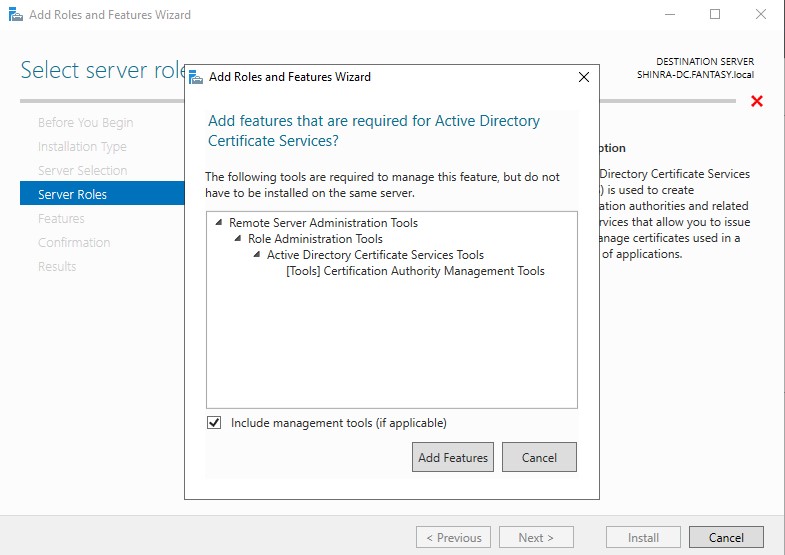Select Active Directory Certificate Services Tools text
Screen dimensions: 785x555
[375, 255]
